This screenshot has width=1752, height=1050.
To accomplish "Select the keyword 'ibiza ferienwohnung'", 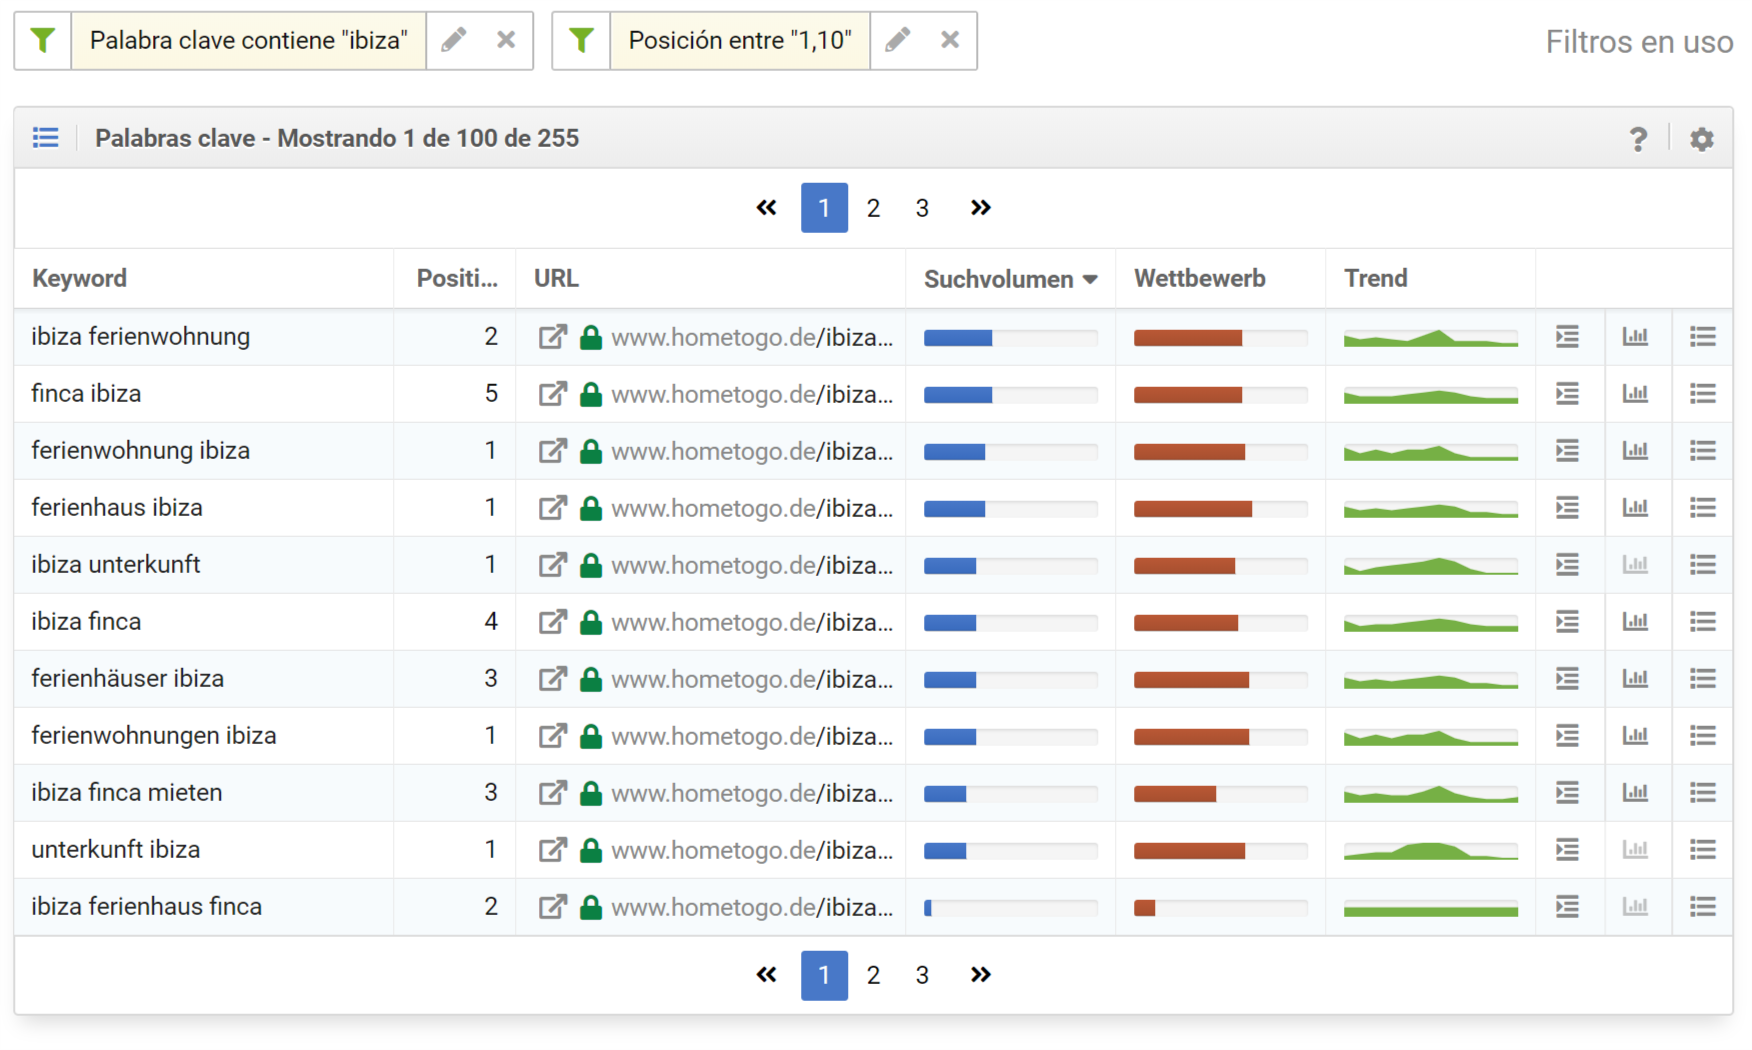I will click(x=141, y=337).
